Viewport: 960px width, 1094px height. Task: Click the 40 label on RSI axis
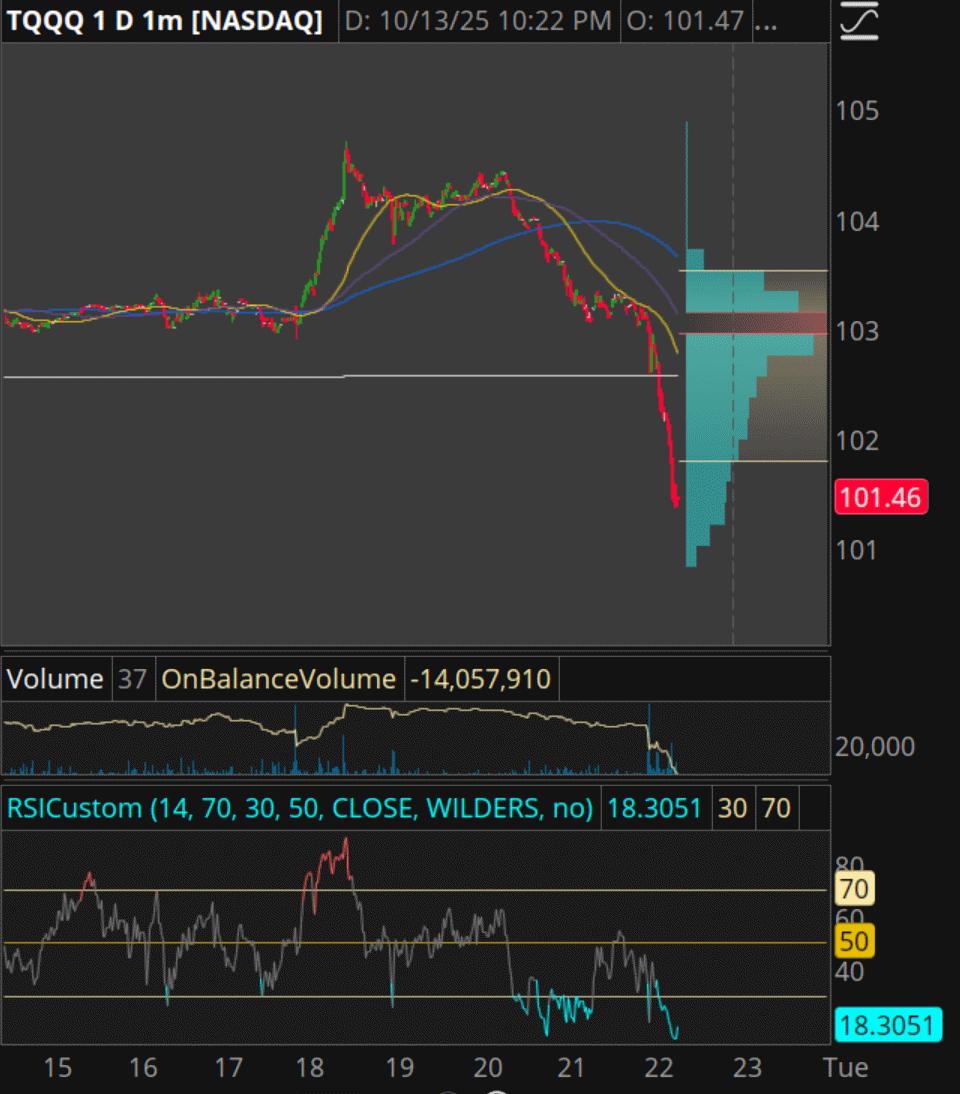click(x=849, y=972)
